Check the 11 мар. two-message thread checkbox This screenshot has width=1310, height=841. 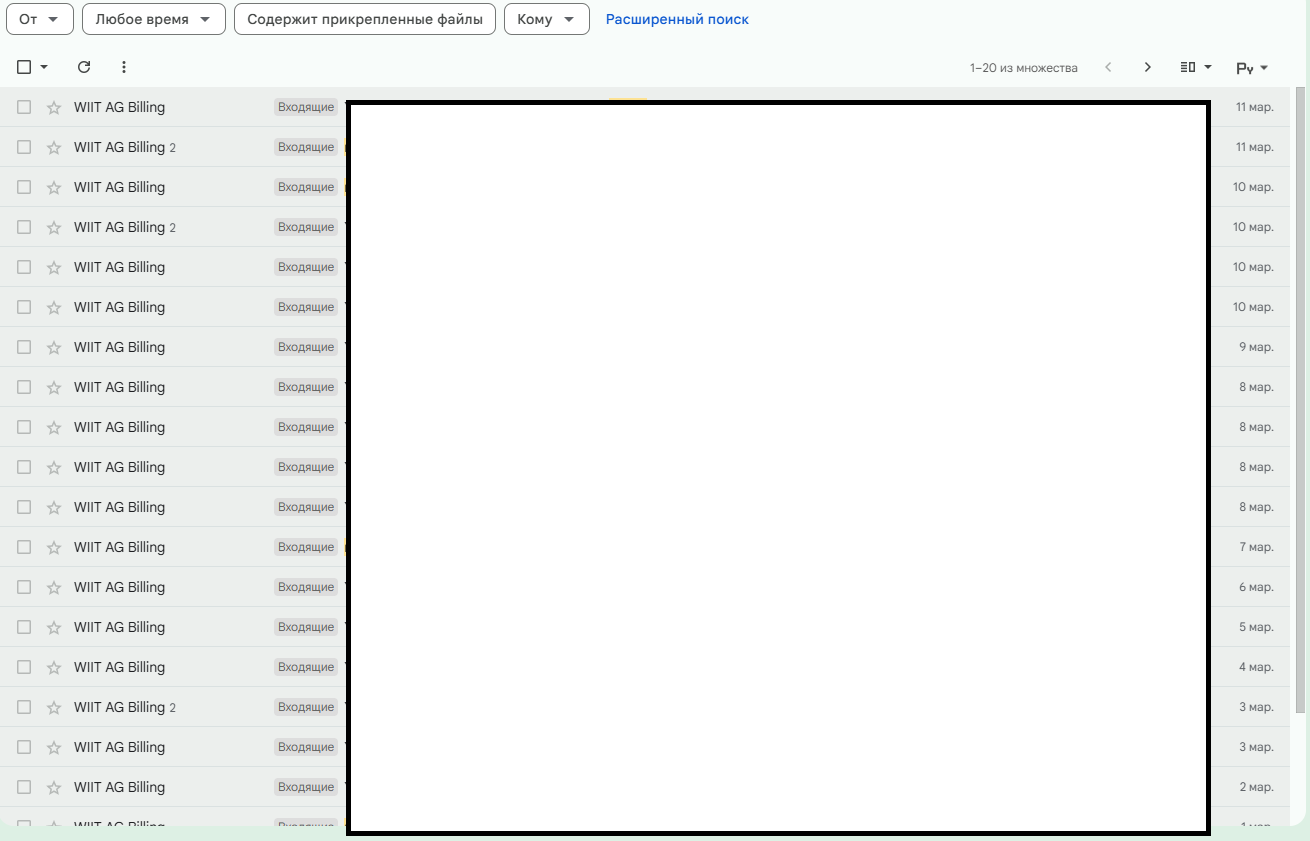24,147
